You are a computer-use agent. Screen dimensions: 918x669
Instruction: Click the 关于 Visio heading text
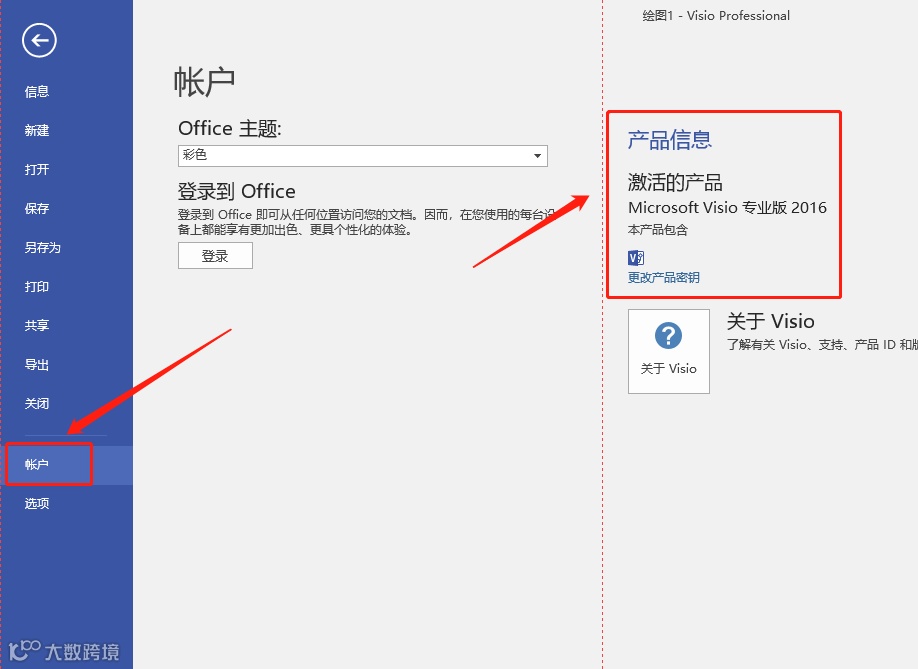pyautogui.click(x=770, y=321)
